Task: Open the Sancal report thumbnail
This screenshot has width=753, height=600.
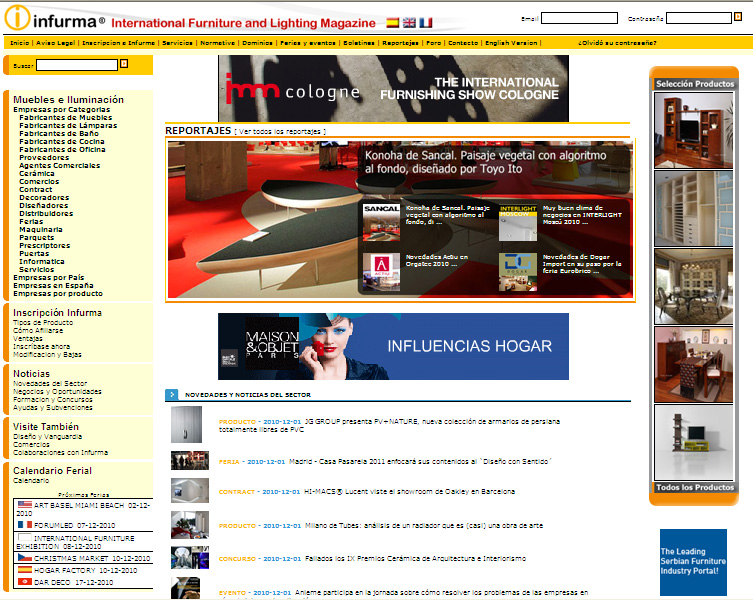Action: pyautogui.click(x=380, y=222)
